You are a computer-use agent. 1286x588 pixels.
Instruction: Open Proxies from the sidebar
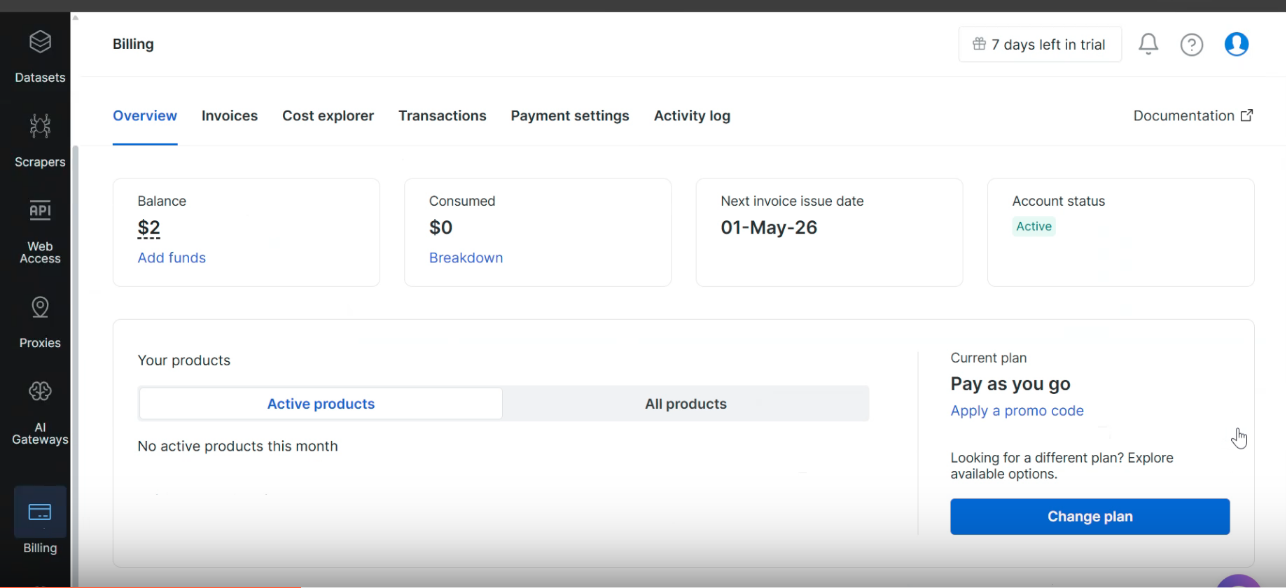pos(40,322)
